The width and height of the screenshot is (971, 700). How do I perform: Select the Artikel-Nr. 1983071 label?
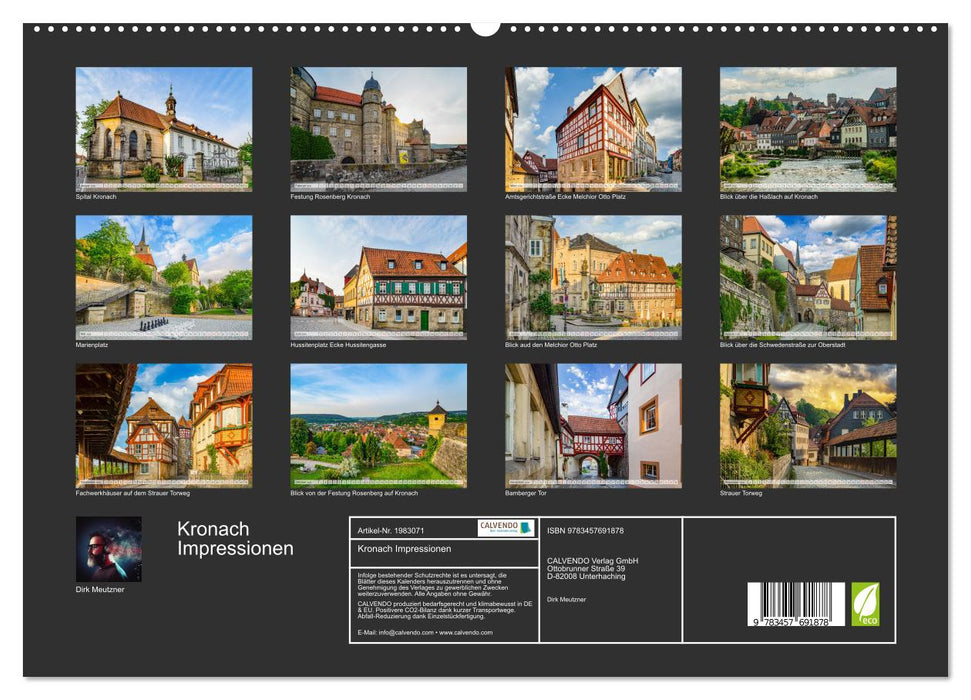click(x=390, y=529)
